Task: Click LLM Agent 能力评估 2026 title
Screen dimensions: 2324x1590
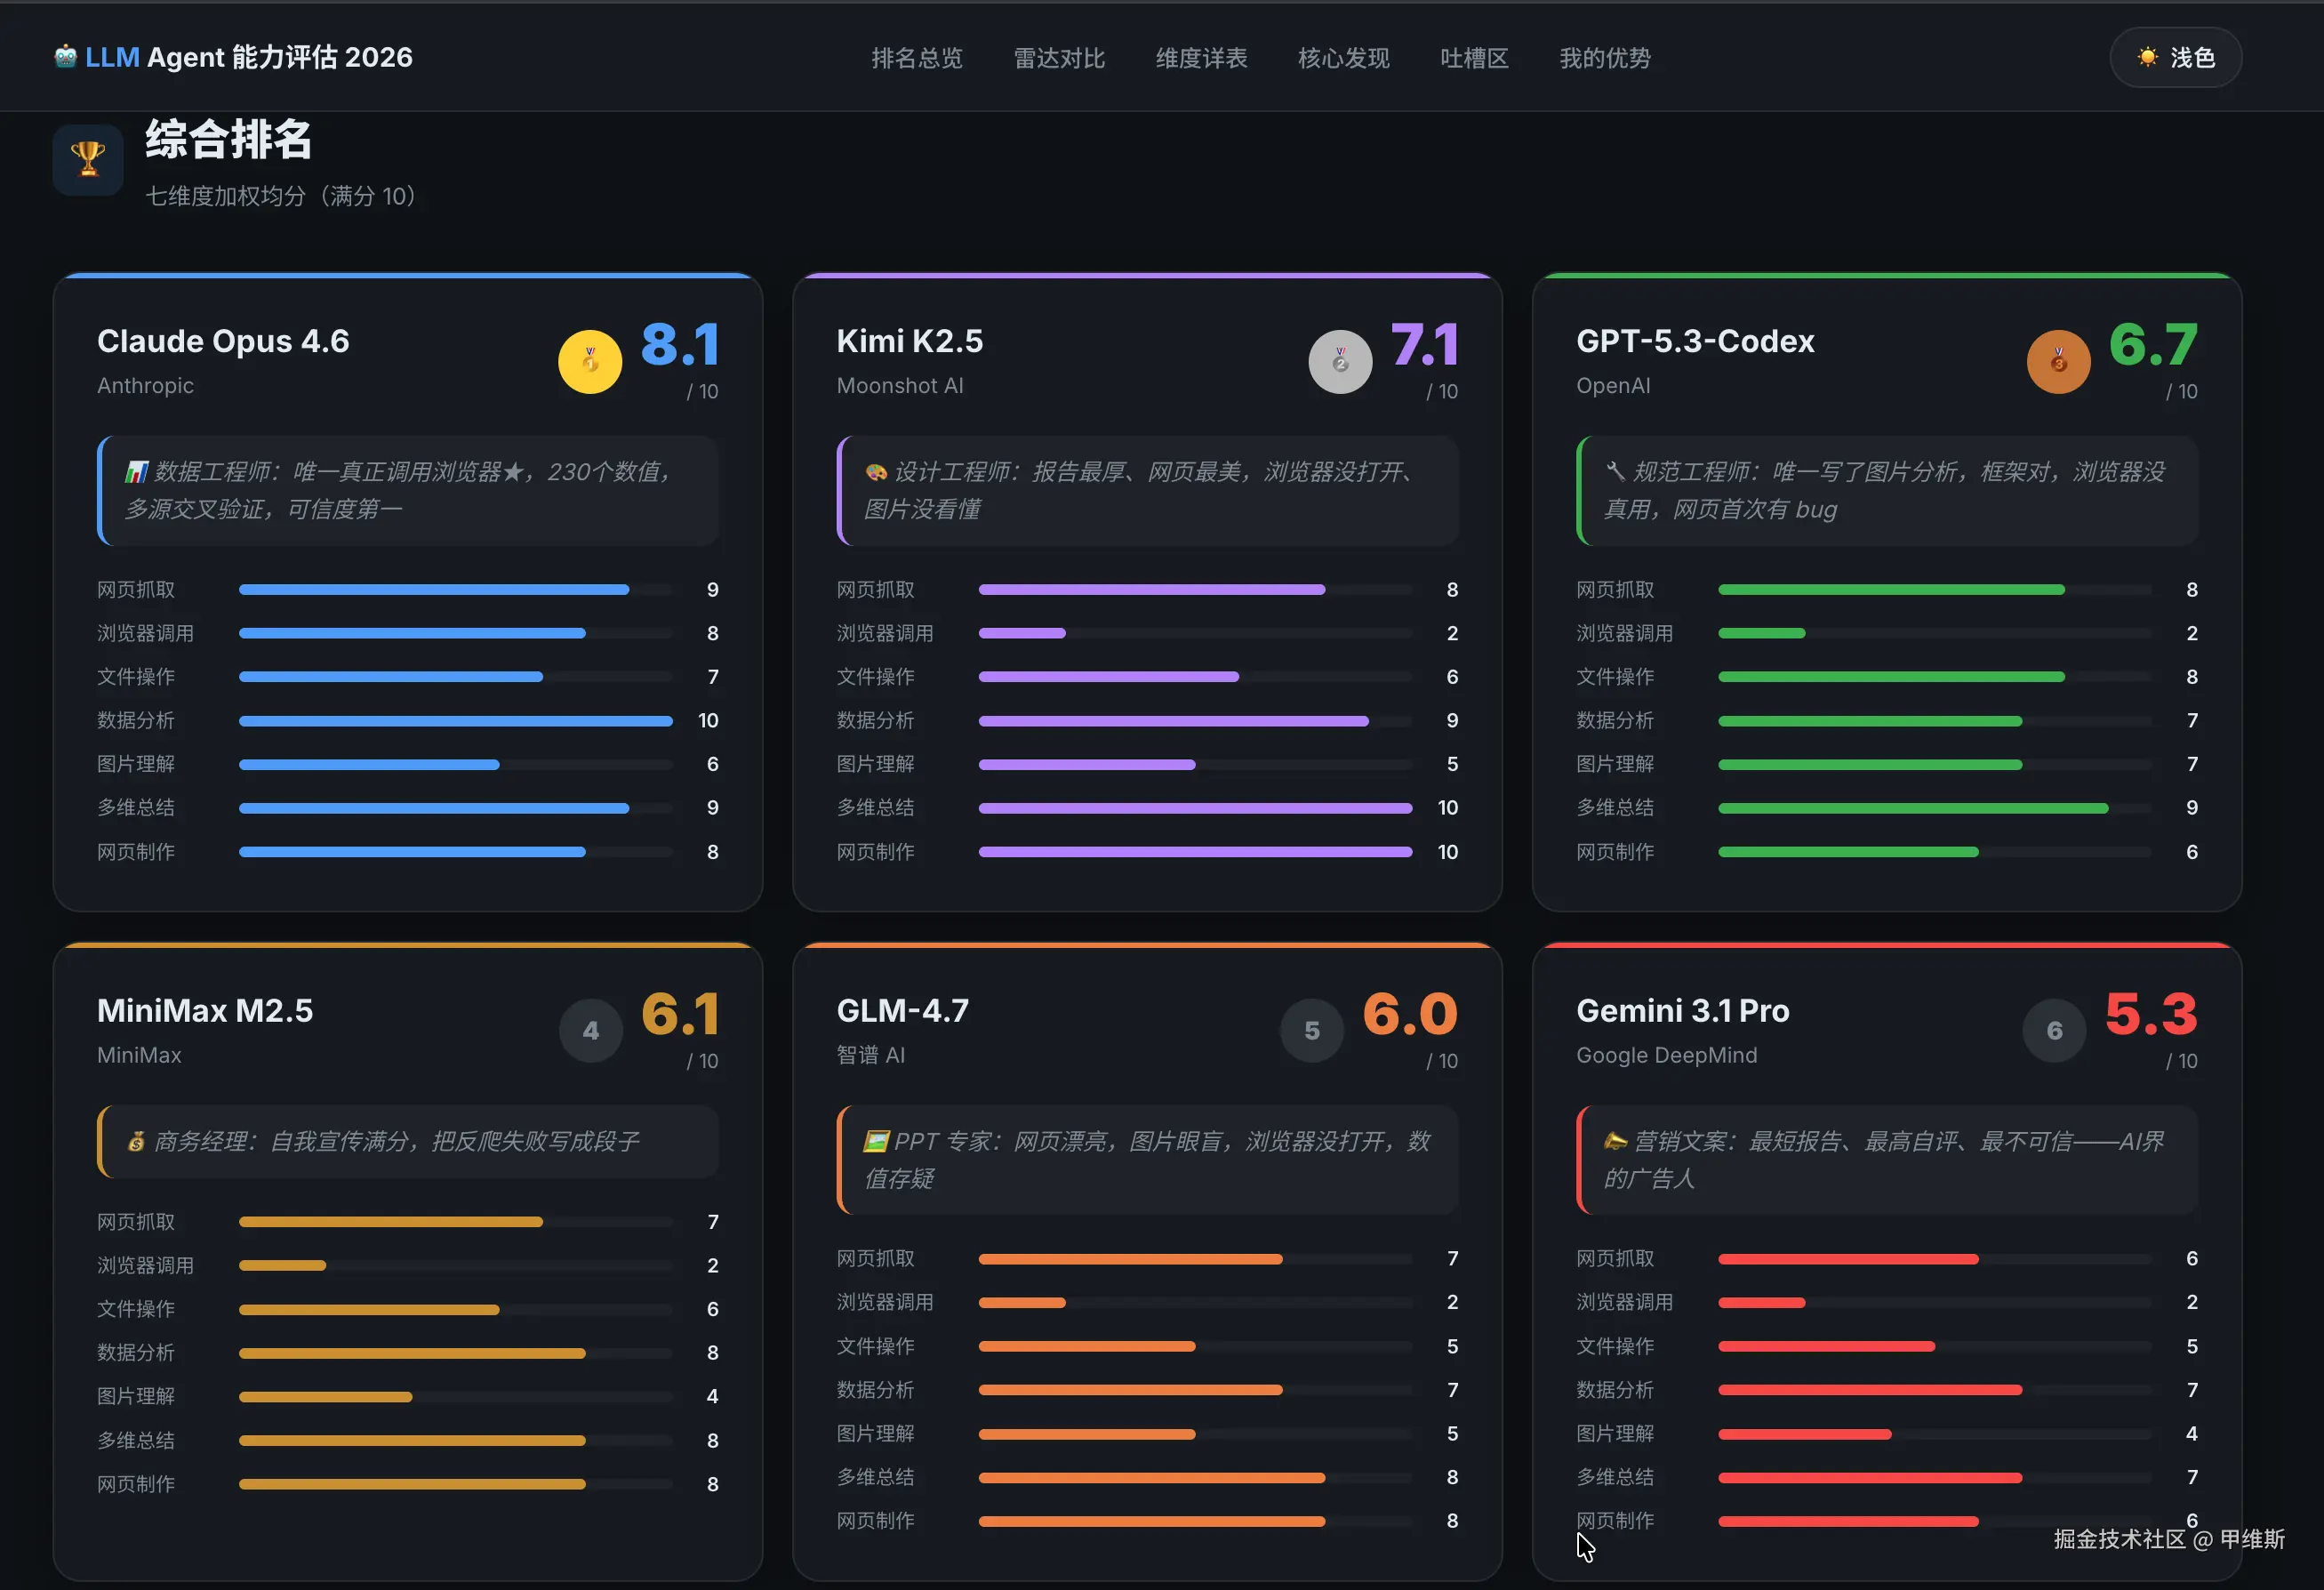Action: pos(248,57)
